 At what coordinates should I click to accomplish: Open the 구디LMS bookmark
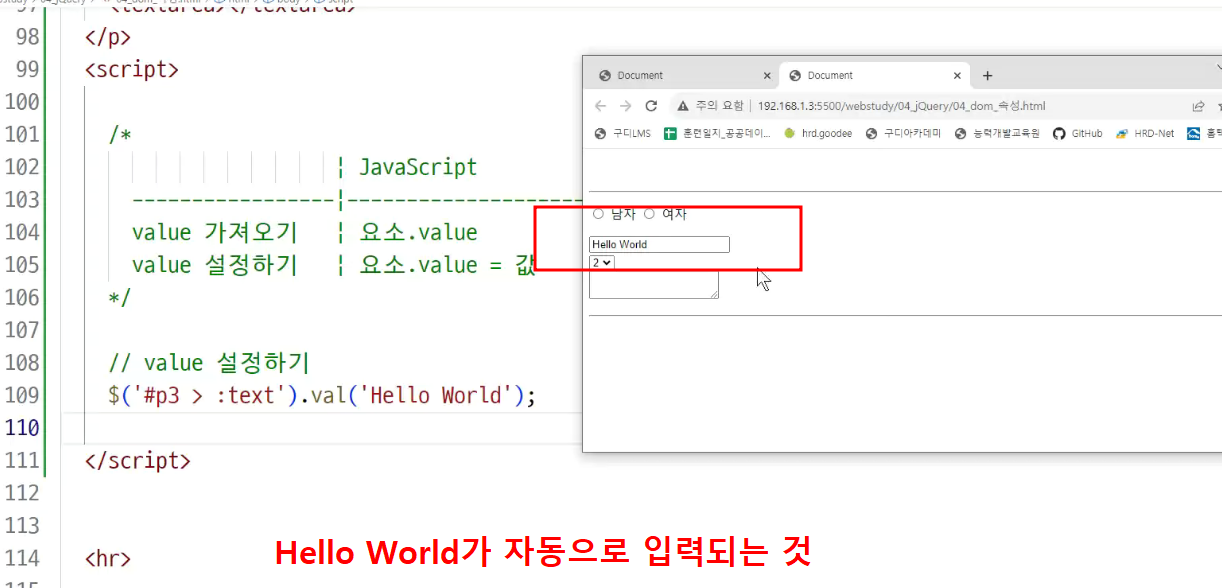[x=622, y=134]
